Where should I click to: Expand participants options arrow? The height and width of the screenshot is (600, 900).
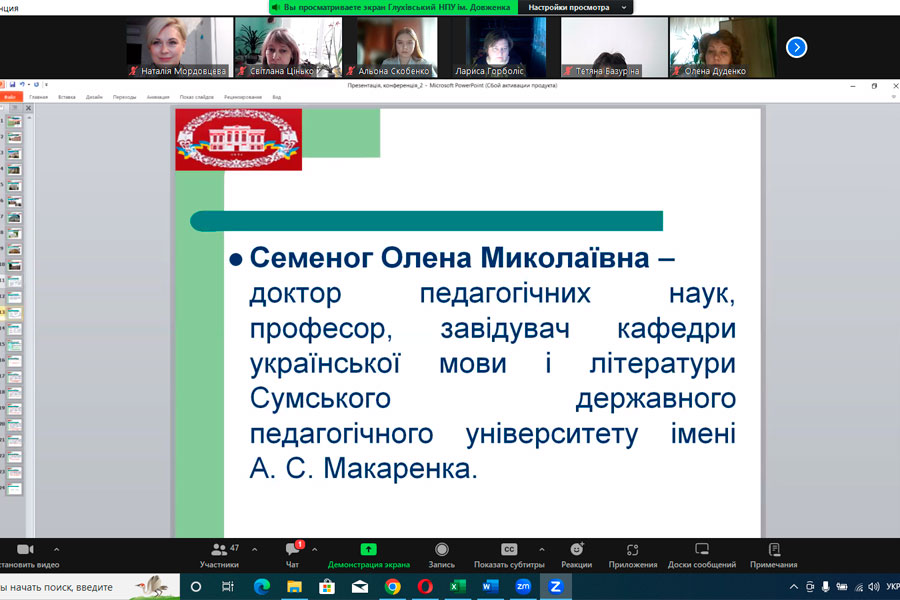[254, 550]
